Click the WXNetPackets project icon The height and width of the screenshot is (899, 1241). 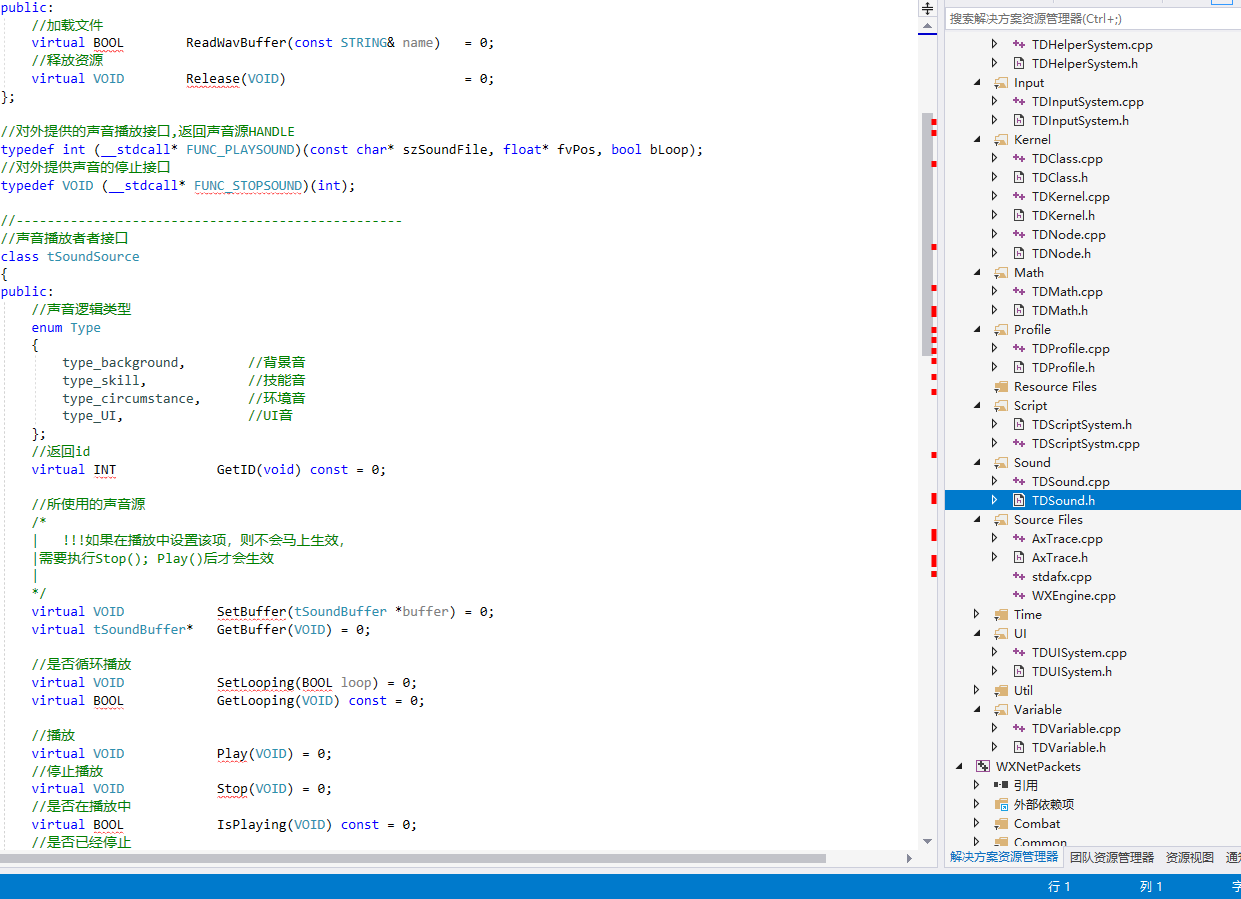click(x=982, y=767)
